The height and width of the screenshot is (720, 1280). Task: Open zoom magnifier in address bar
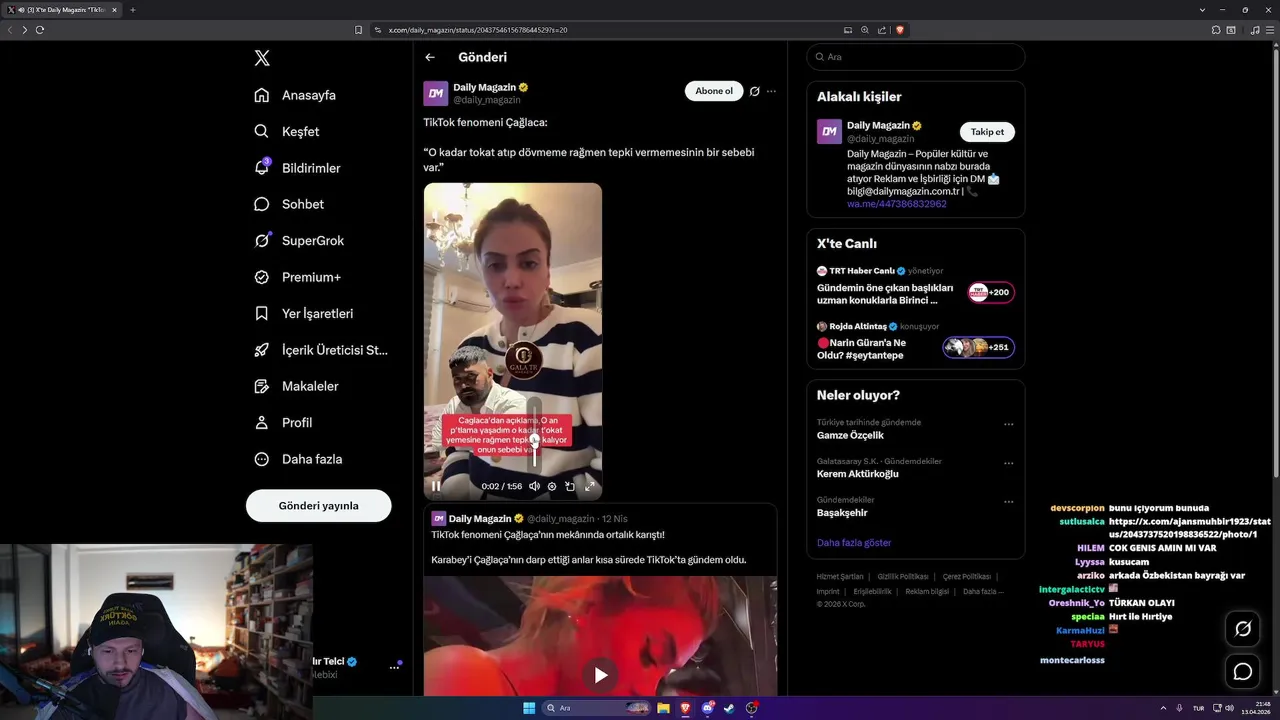(865, 30)
